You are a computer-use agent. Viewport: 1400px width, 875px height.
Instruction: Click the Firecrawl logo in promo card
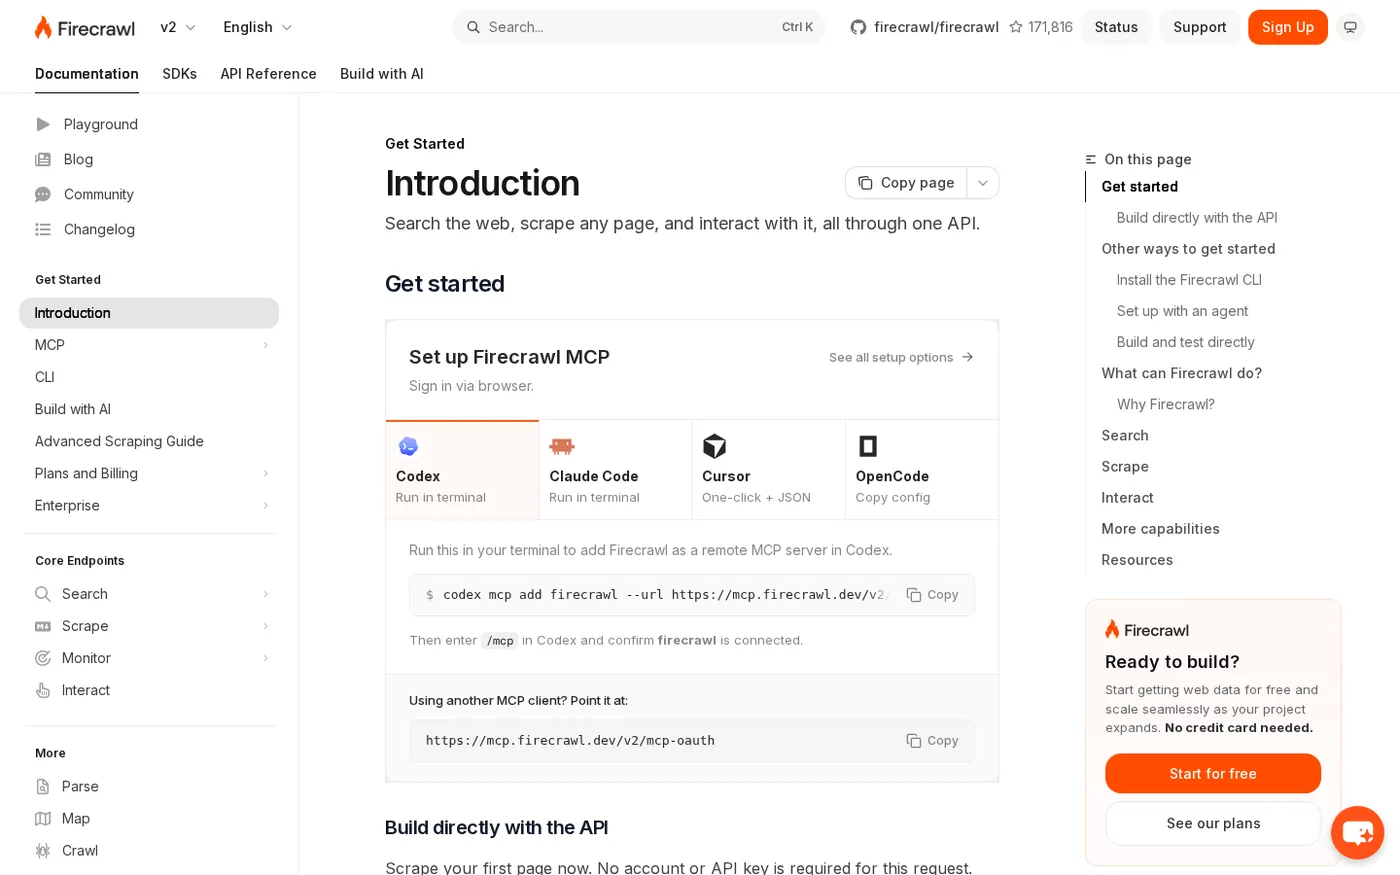1147,630
